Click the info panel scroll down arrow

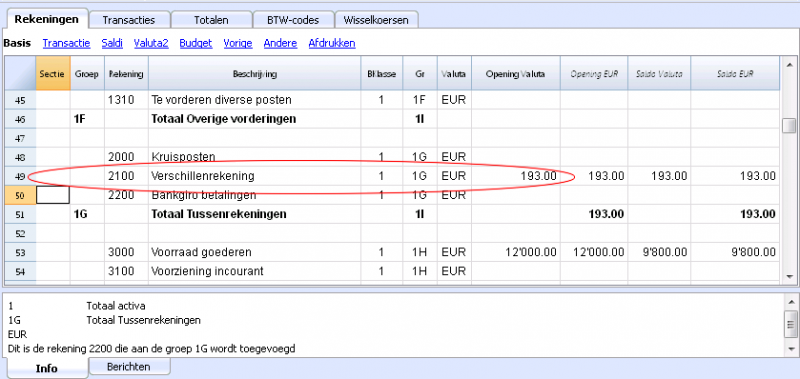pyautogui.click(x=791, y=349)
